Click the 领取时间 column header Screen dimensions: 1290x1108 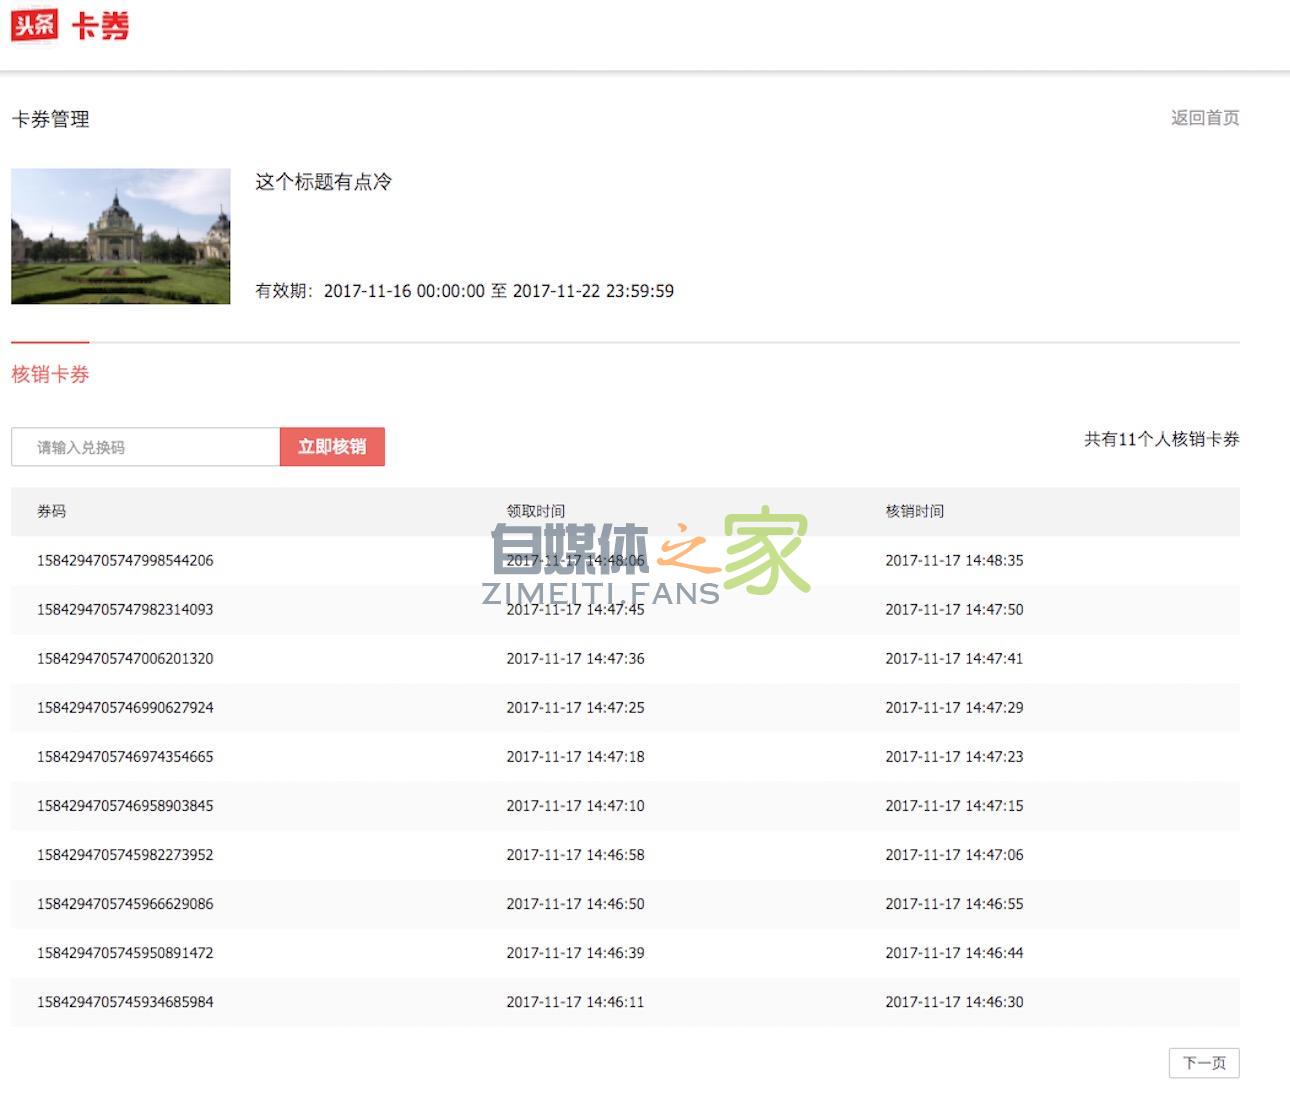tap(535, 511)
